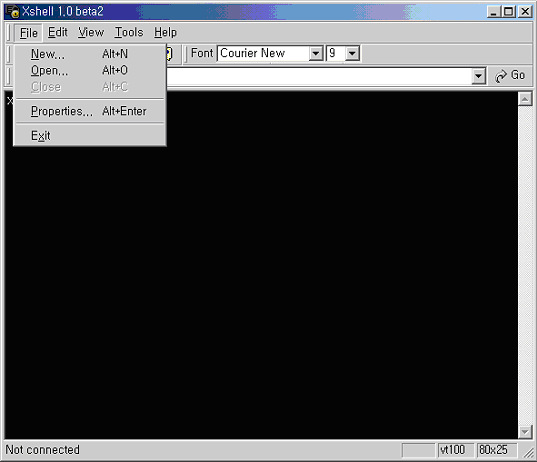Screen dimensions: 537x462
Task: Expand the Courier New font dropdown
Action: 315,53
